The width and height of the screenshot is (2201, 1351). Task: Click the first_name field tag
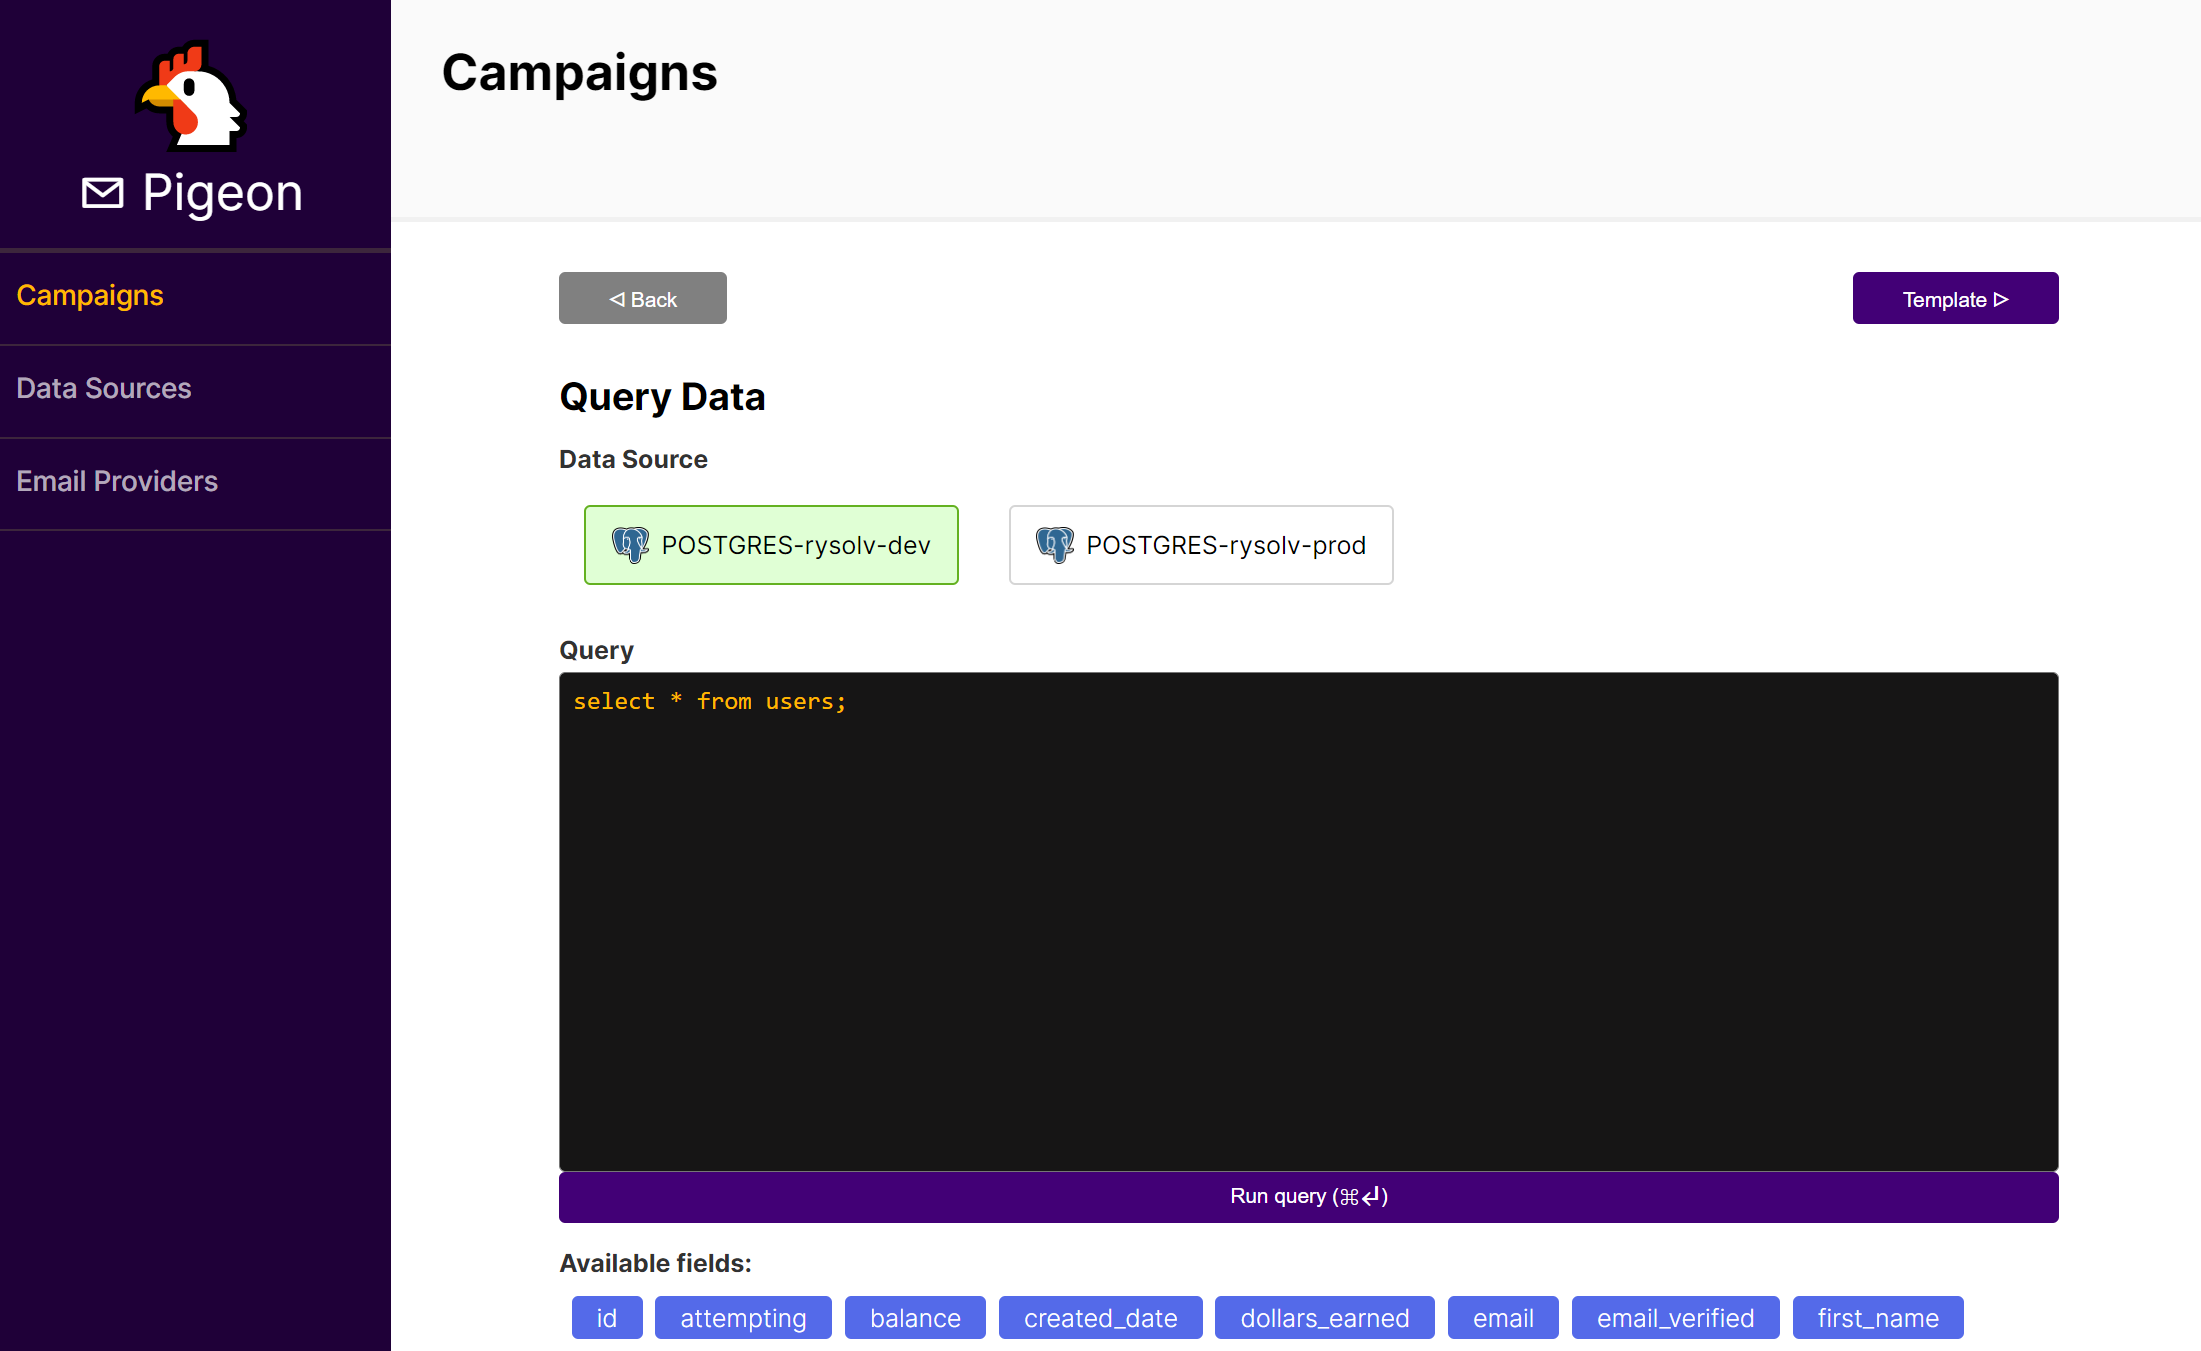(x=1877, y=1318)
